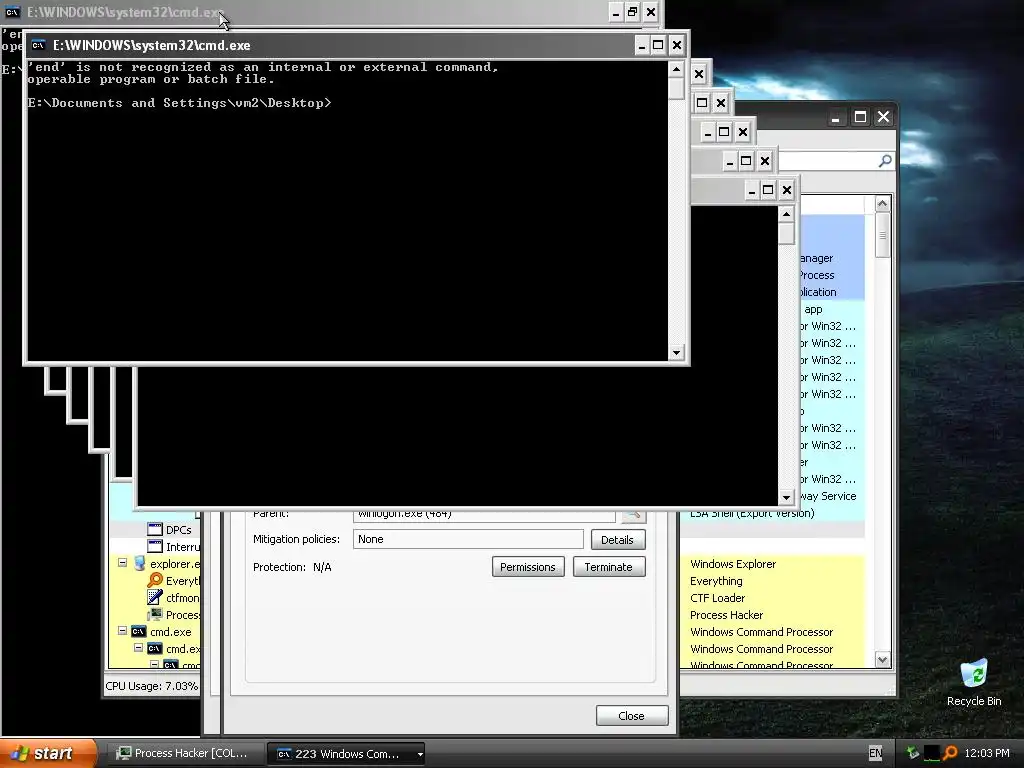Viewport: 1024px width, 768px height.
Task: Maximize the front cmd.exe window
Action: pyautogui.click(x=658, y=45)
